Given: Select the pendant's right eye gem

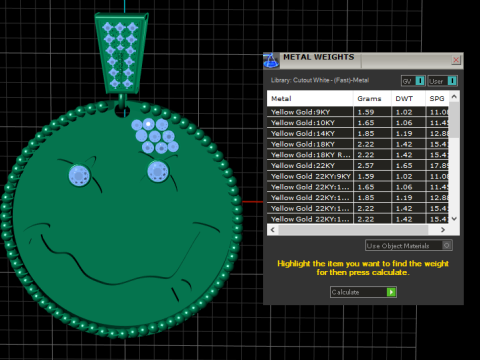Looking at the screenshot, I should [x=158, y=172].
